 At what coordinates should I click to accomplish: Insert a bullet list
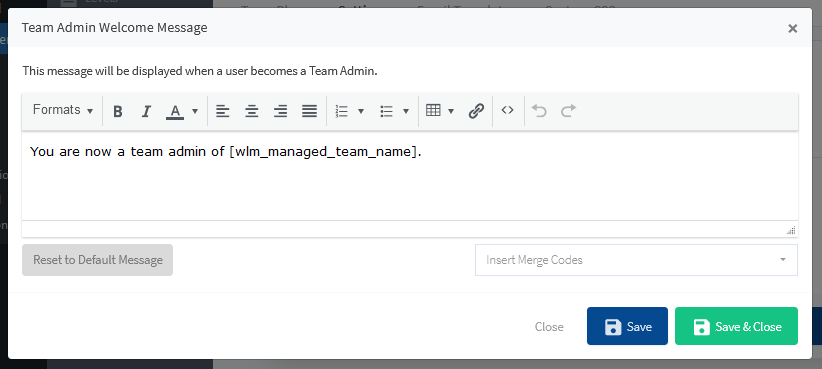pos(387,111)
